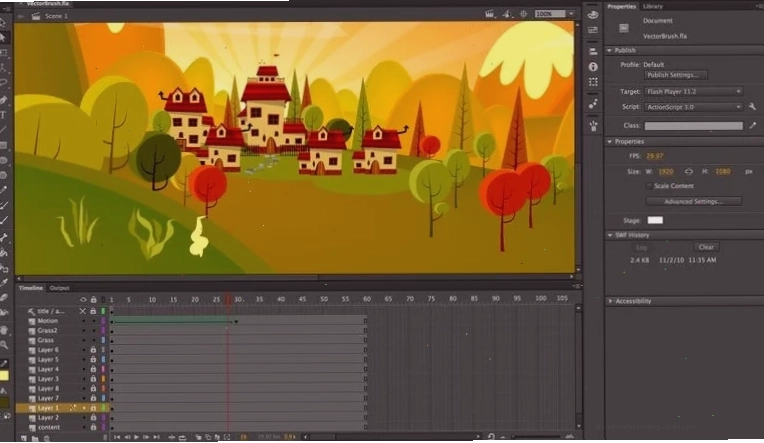Click the Class input field
Image resolution: width=764 pixels, height=443 pixels.
click(x=694, y=126)
